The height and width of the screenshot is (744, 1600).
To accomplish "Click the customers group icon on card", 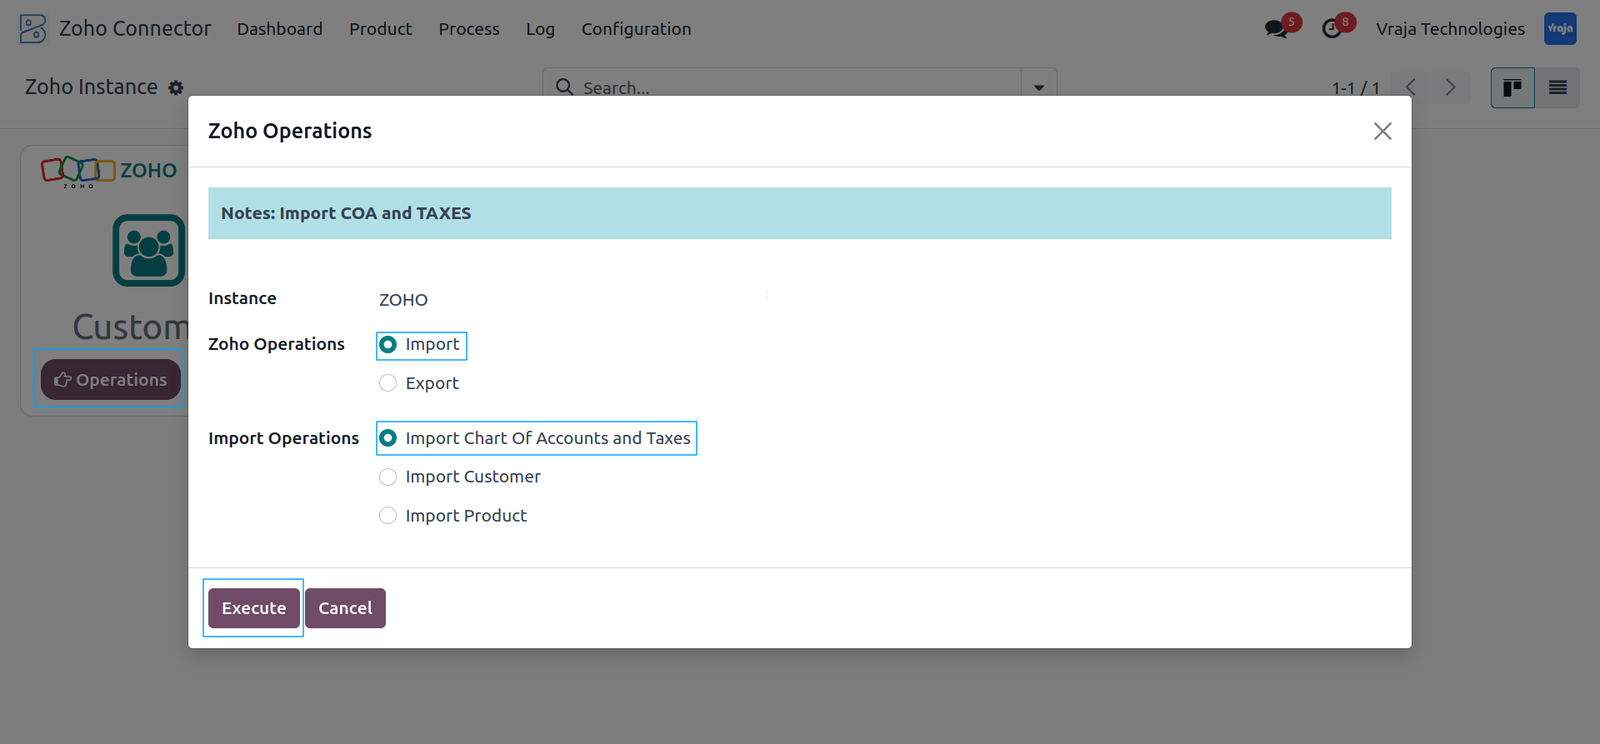I will pos(149,250).
